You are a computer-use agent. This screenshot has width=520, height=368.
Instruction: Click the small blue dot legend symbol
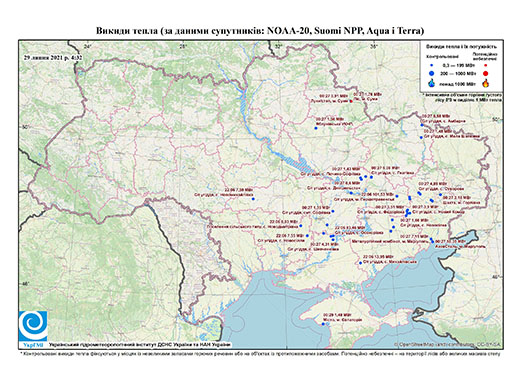[432, 65]
